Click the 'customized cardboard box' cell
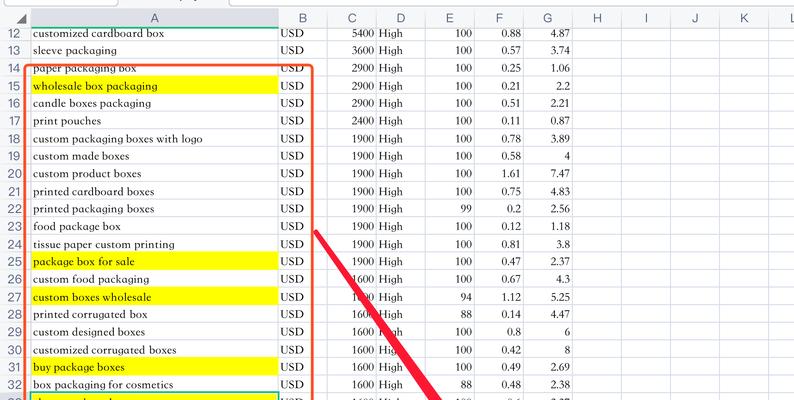The height and width of the screenshot is (400, 794). 154,33
